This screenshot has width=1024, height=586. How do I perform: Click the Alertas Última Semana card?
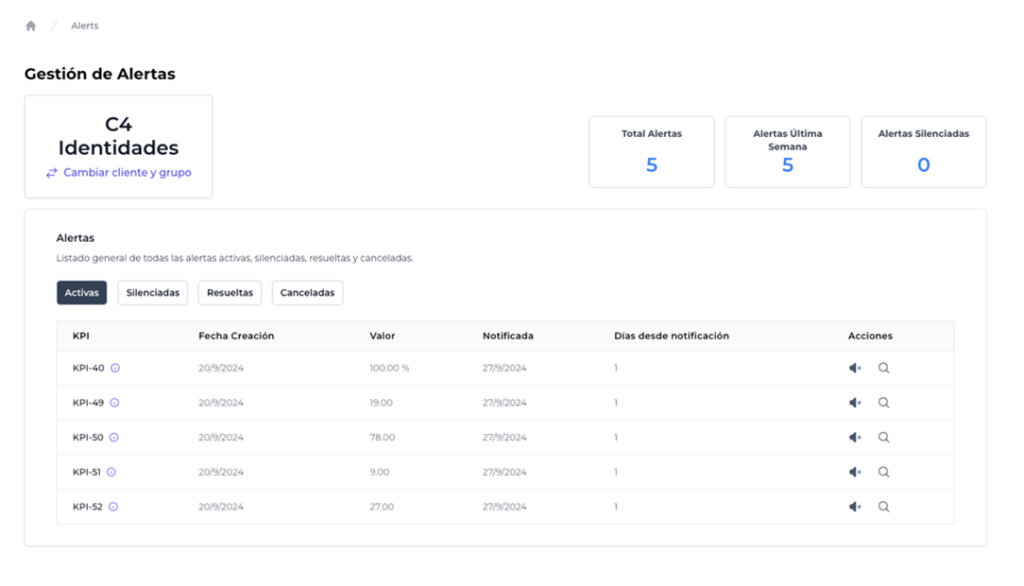[x=788, y=152]
